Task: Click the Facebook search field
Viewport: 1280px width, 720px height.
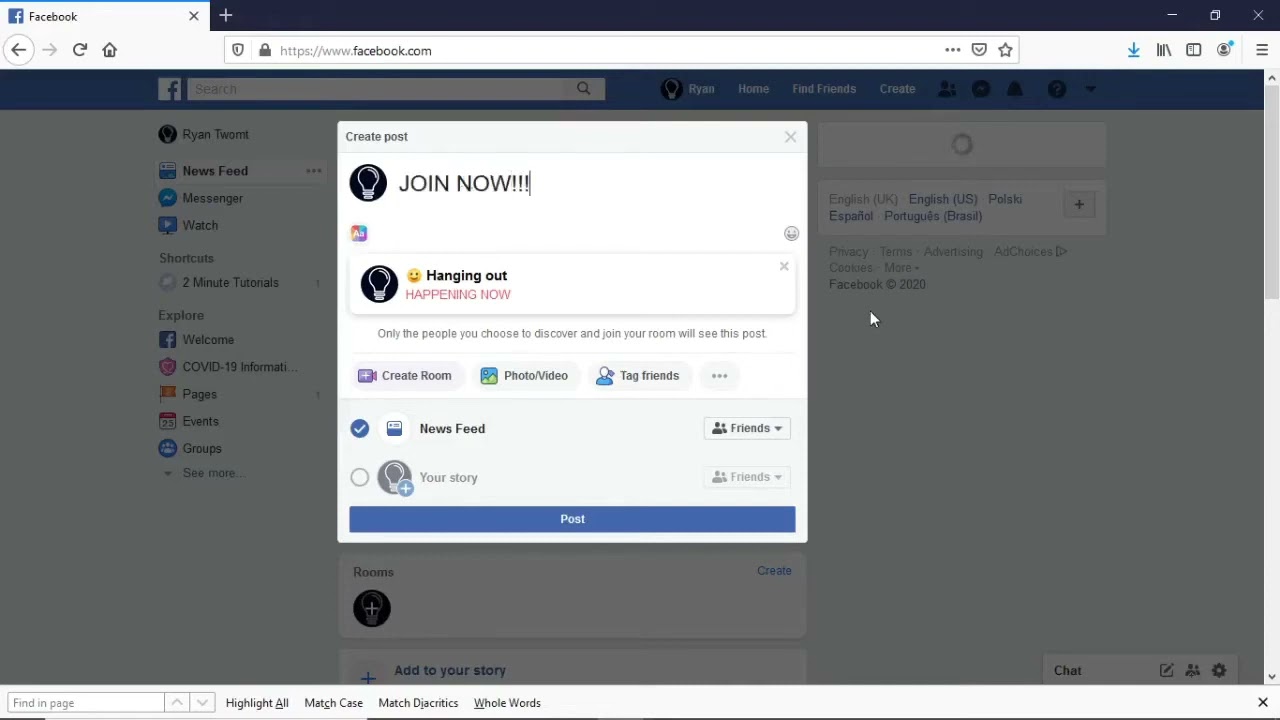Action: tap(377, 89)
